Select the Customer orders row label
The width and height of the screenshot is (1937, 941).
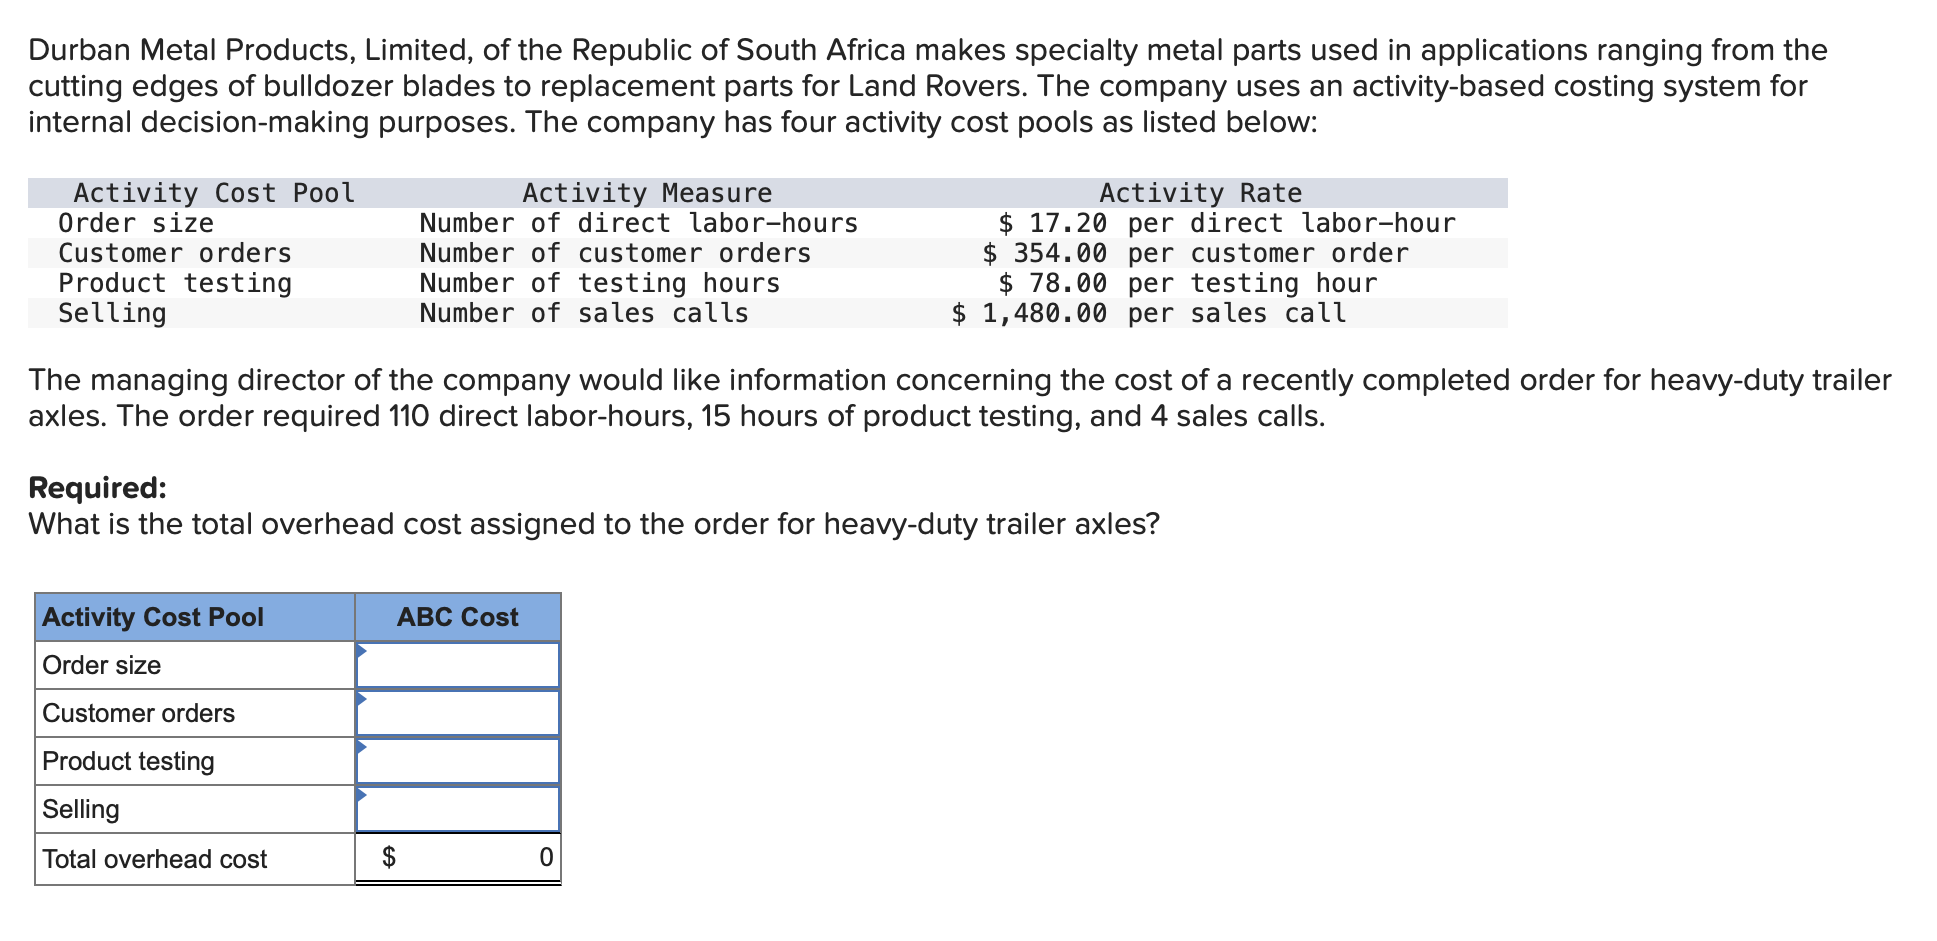[x=138, y=712]
